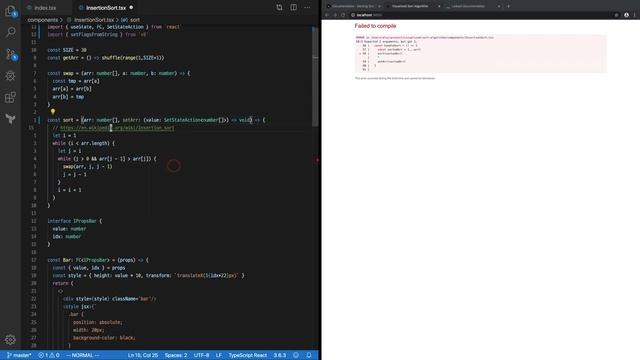Viewport: 640px width, 360px height.
Task: Reload the localhost page
Action: (x=343, y=15)
